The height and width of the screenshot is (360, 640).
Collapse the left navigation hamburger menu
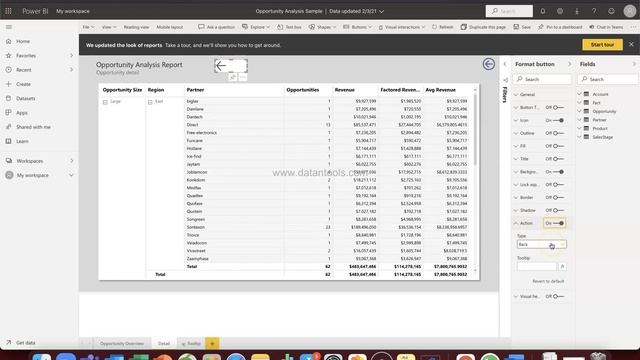click(9, 27)
